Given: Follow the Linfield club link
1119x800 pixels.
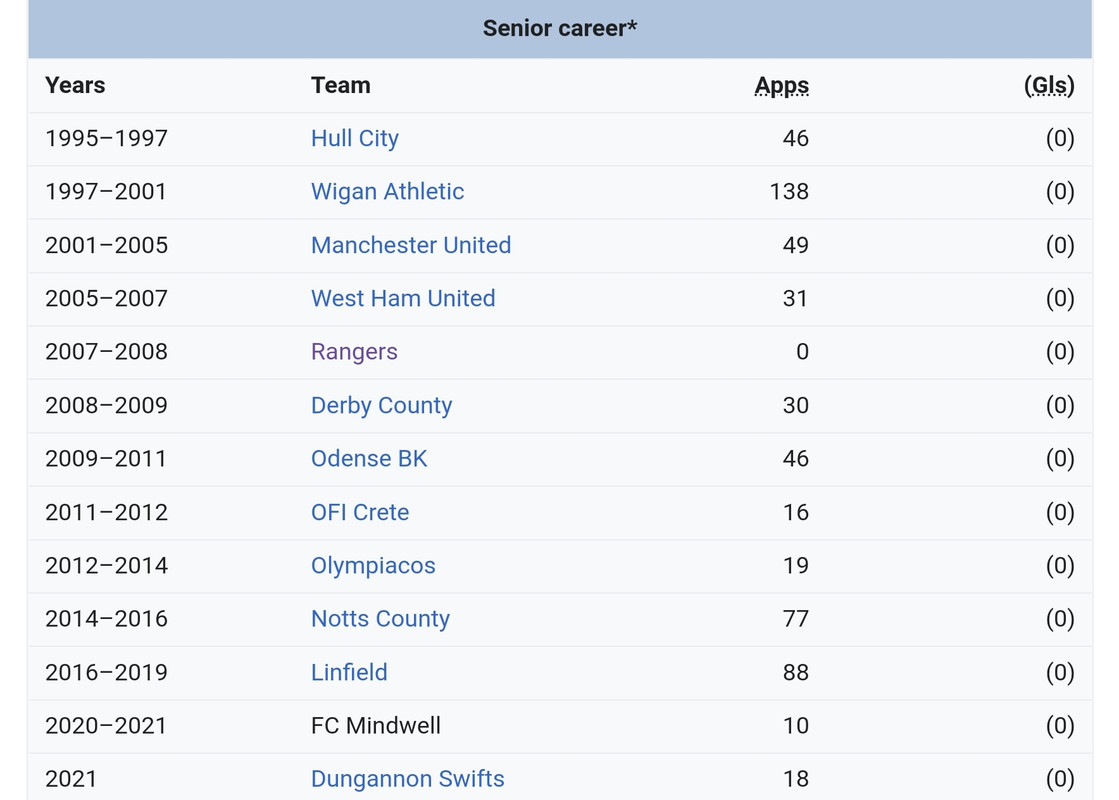Looking at the screenshot, I should (x=349, y=672).
